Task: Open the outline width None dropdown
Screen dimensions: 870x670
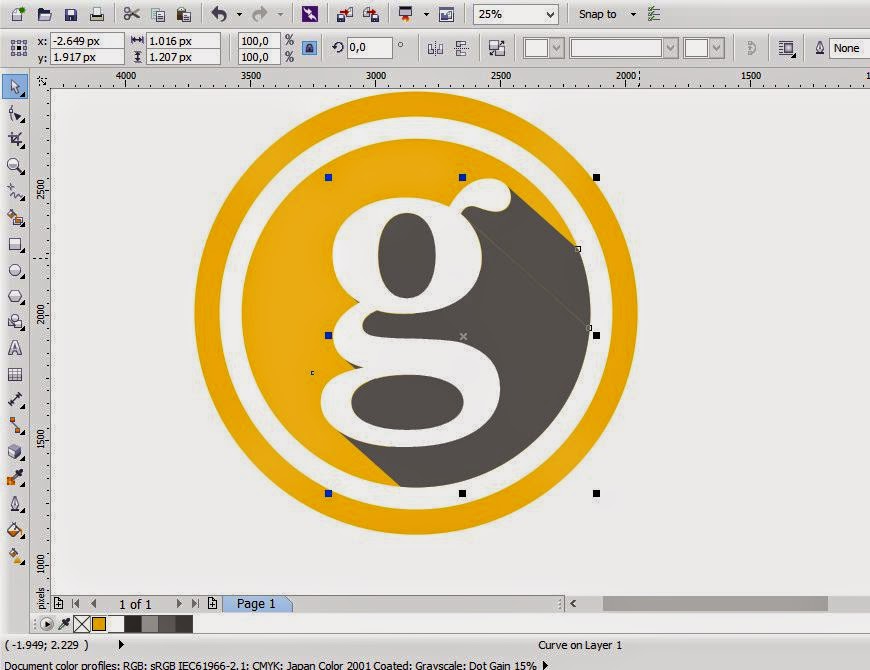Action: [x=849, y=48]
